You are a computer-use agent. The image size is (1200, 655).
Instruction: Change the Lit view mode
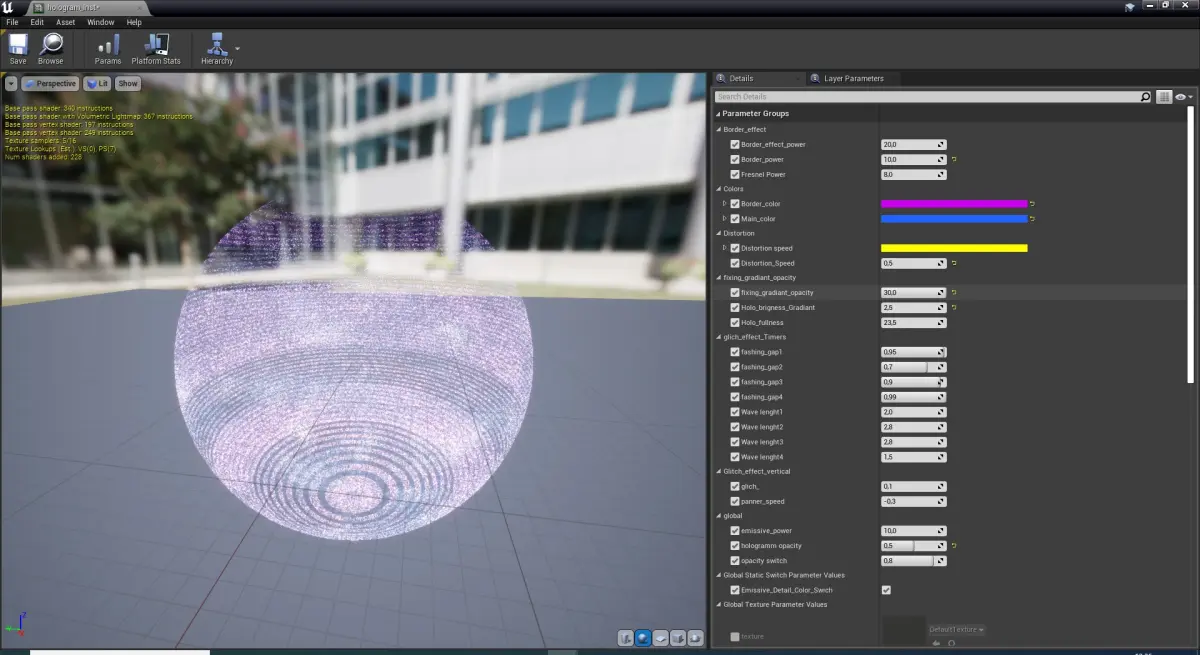pos(97,84)
